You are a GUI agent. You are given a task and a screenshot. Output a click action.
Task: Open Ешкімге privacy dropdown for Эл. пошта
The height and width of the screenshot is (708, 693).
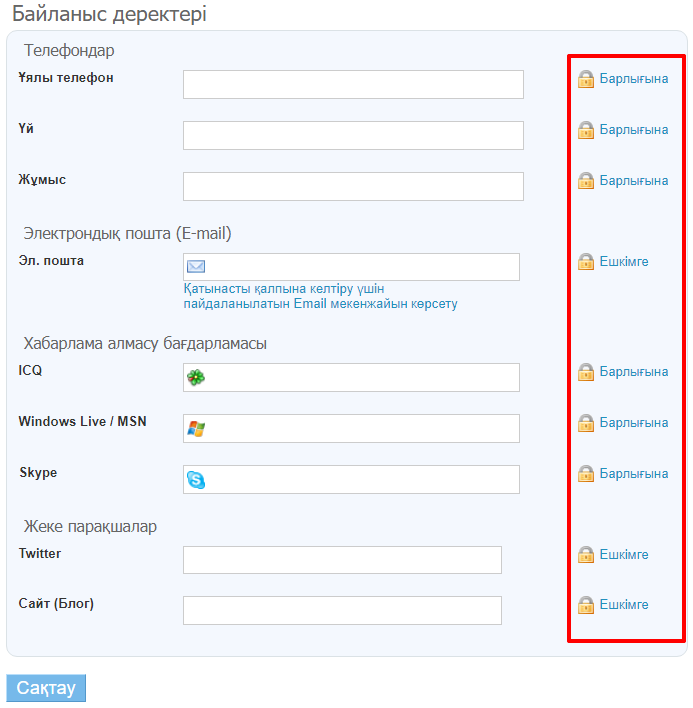point(624,262)
